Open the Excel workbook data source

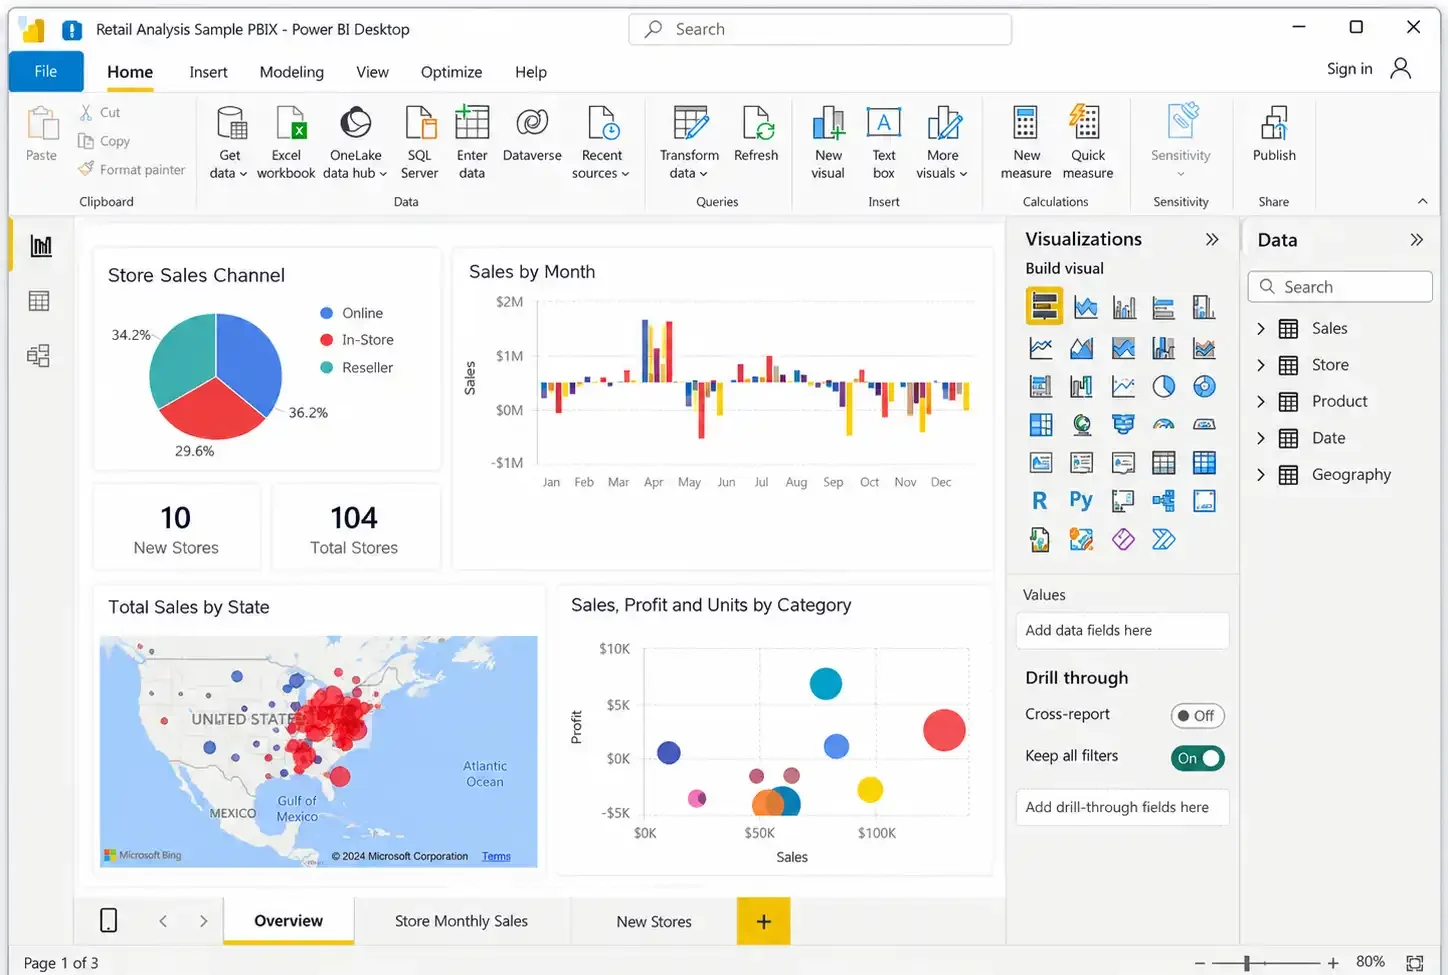[286, 143]
